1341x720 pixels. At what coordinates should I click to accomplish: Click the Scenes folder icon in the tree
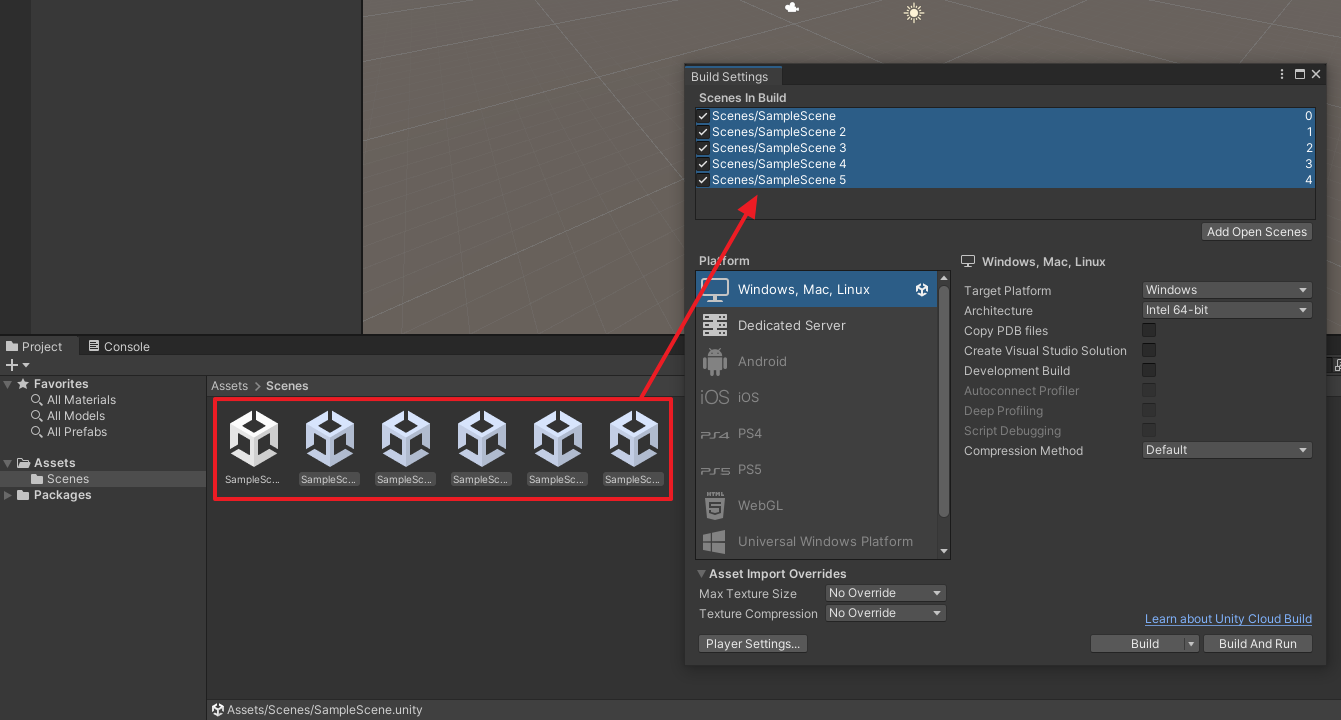point(37,479)
